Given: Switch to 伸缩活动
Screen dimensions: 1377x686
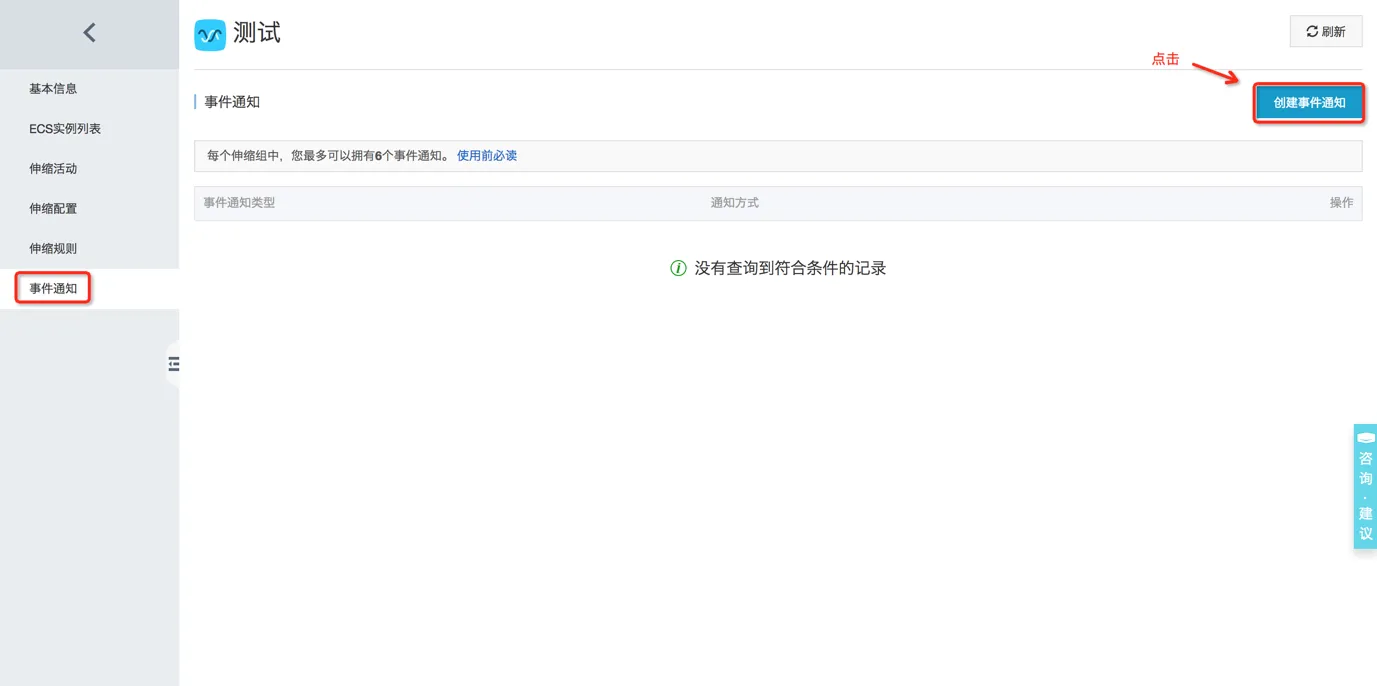Looking at the screenshot, I should [51, 168].
